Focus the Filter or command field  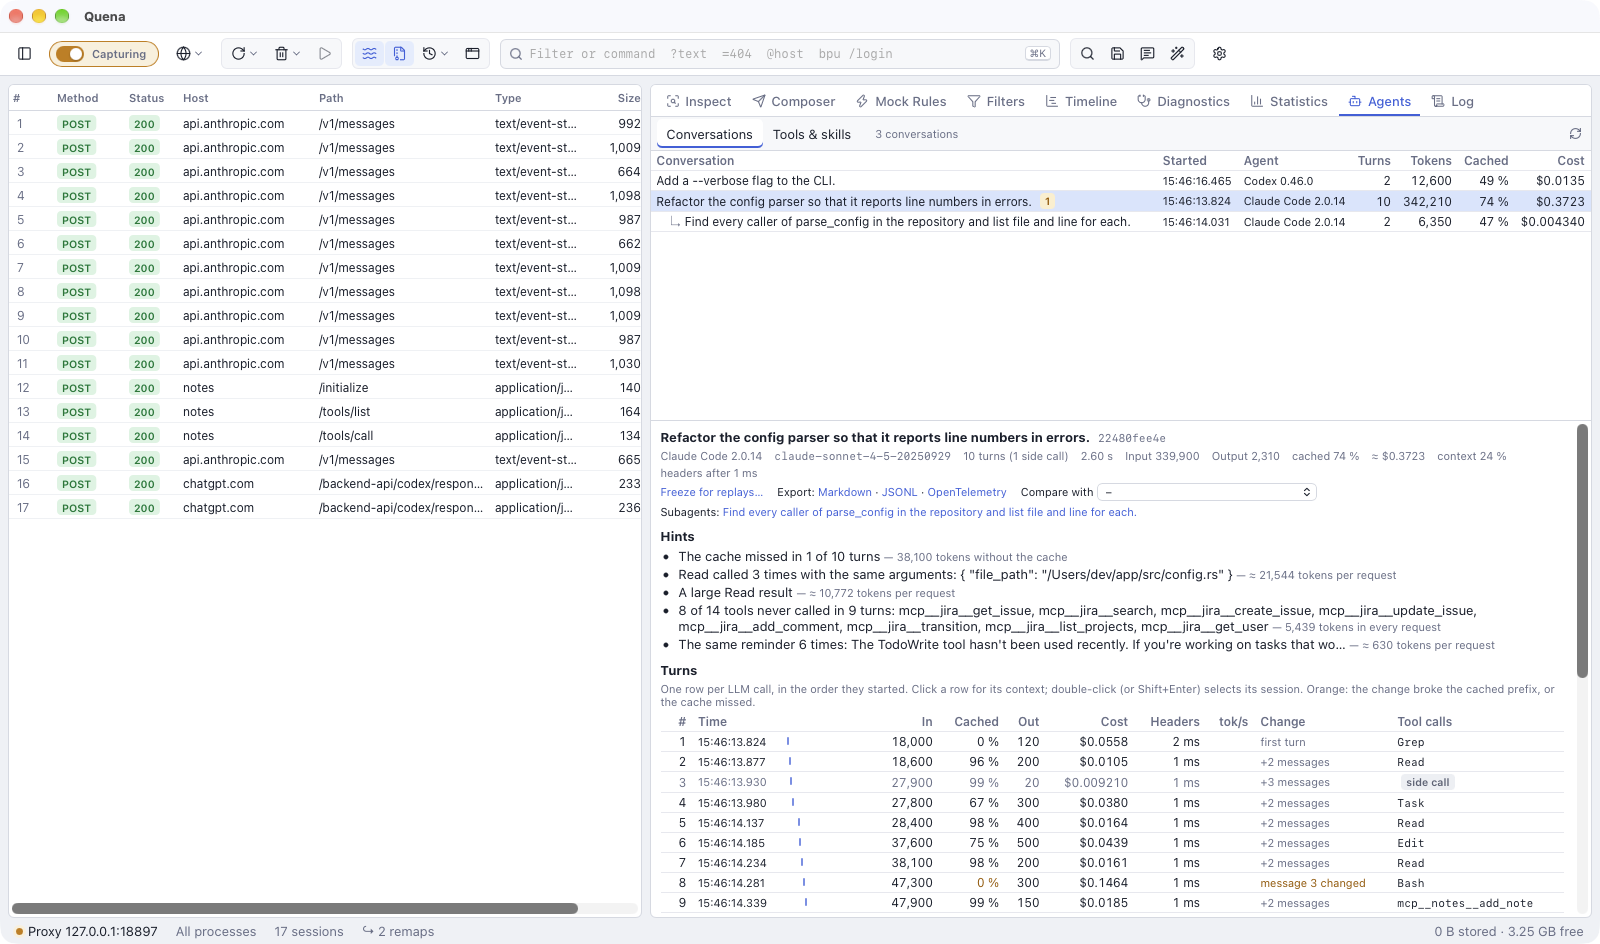(x=780, y=54)
